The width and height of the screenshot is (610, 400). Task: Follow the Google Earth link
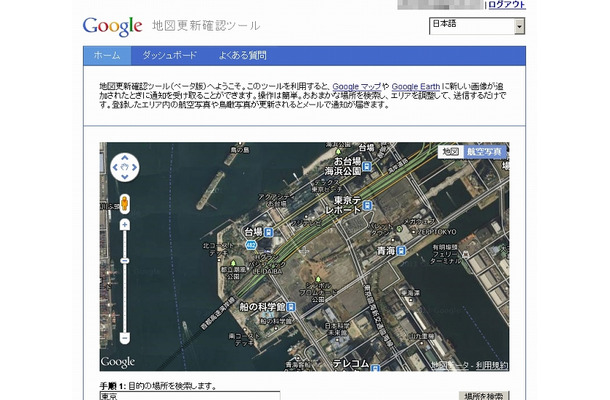point(416,86)
